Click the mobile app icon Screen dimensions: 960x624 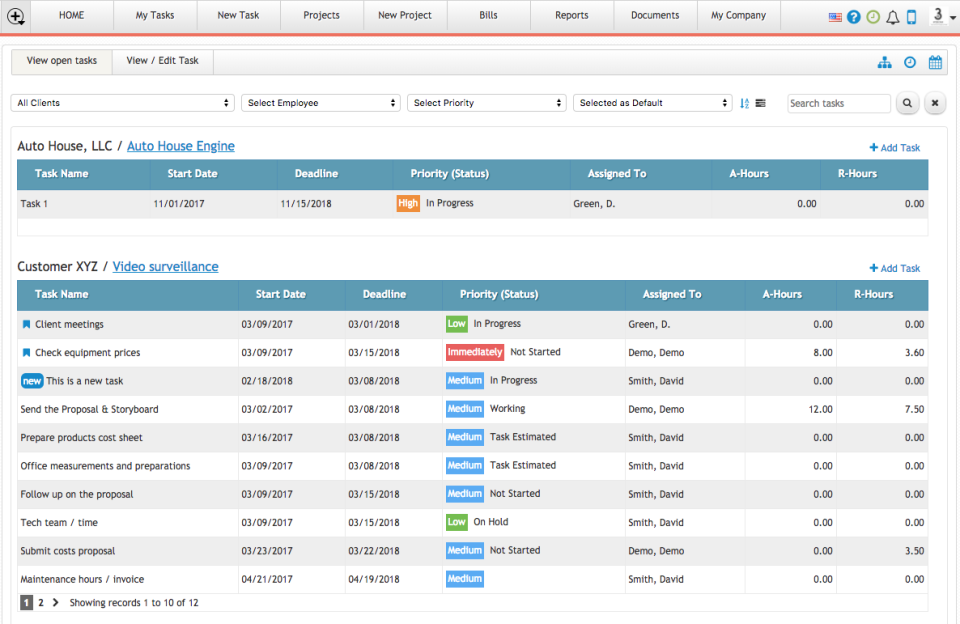click(911, 16)
